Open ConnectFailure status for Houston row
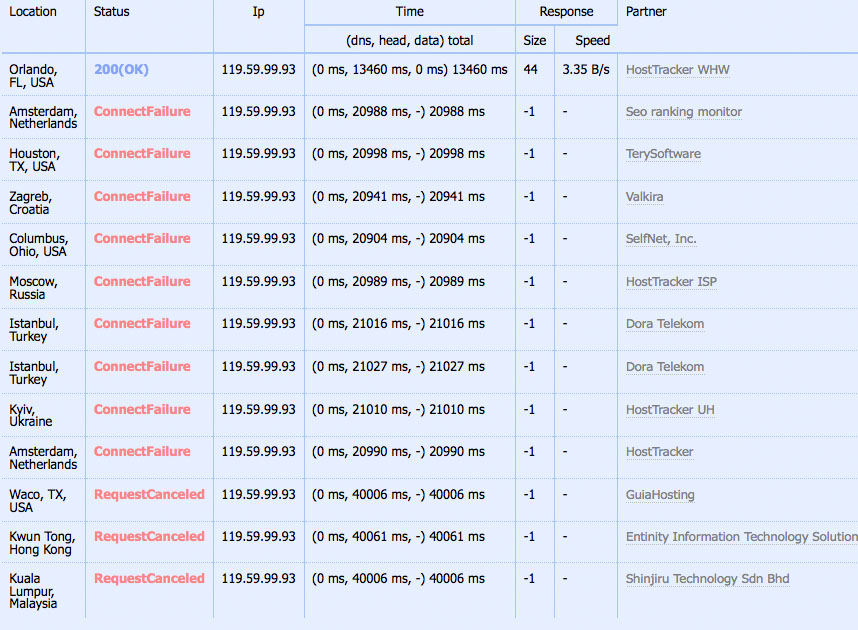Viewport: 858px width, 630px height. [142, 154]
